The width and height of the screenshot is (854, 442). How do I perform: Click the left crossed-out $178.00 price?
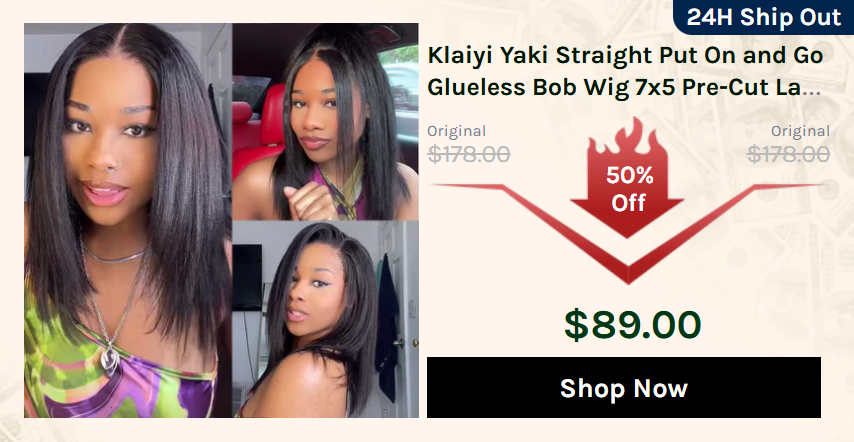click(x=468, y=154)
